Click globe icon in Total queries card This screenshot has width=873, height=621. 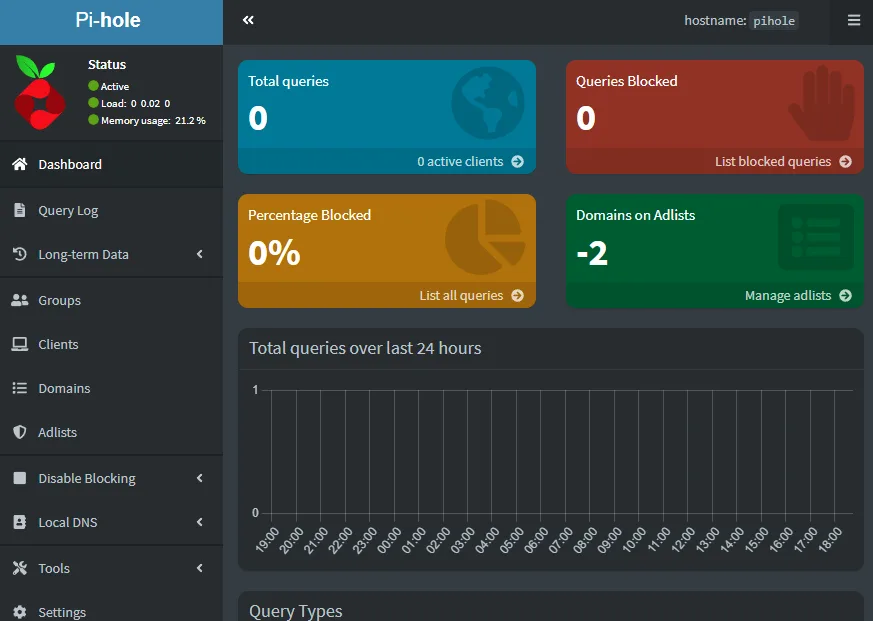(x=487, y=103)
